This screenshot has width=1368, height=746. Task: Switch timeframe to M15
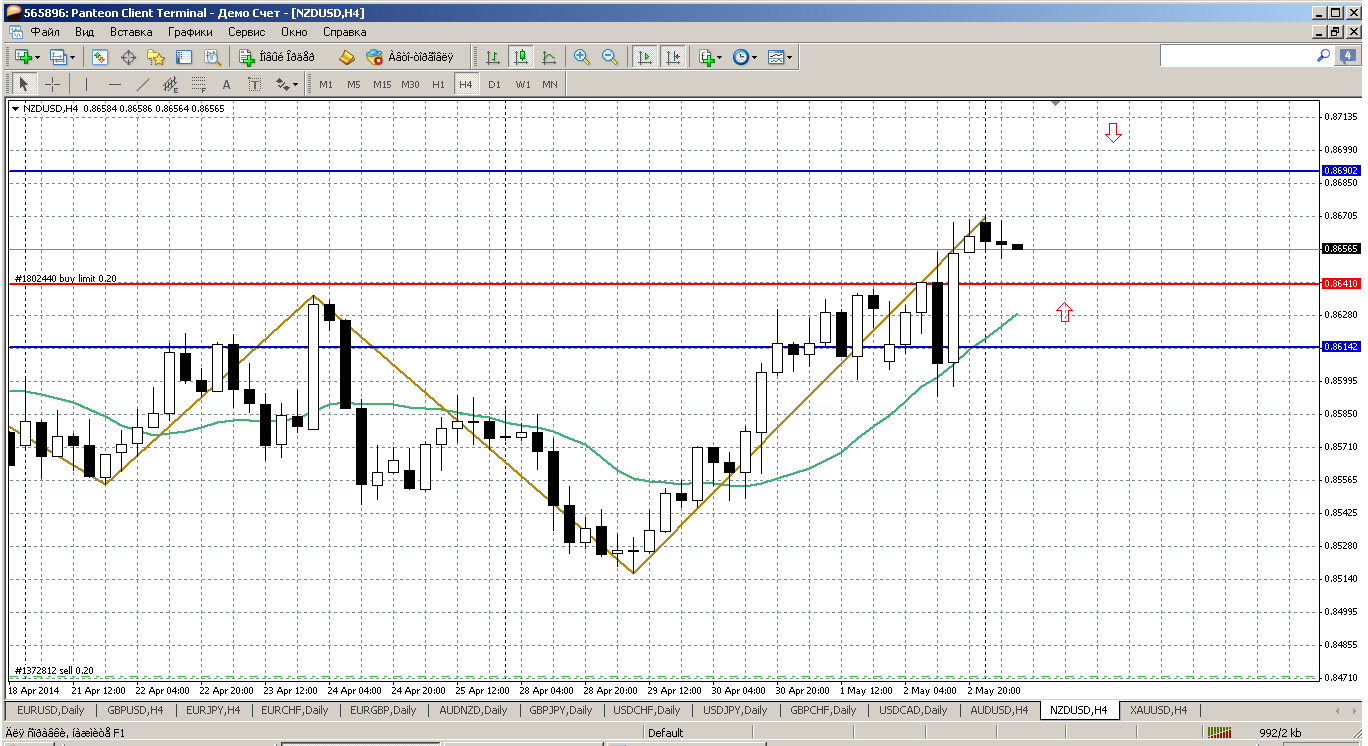382,84
